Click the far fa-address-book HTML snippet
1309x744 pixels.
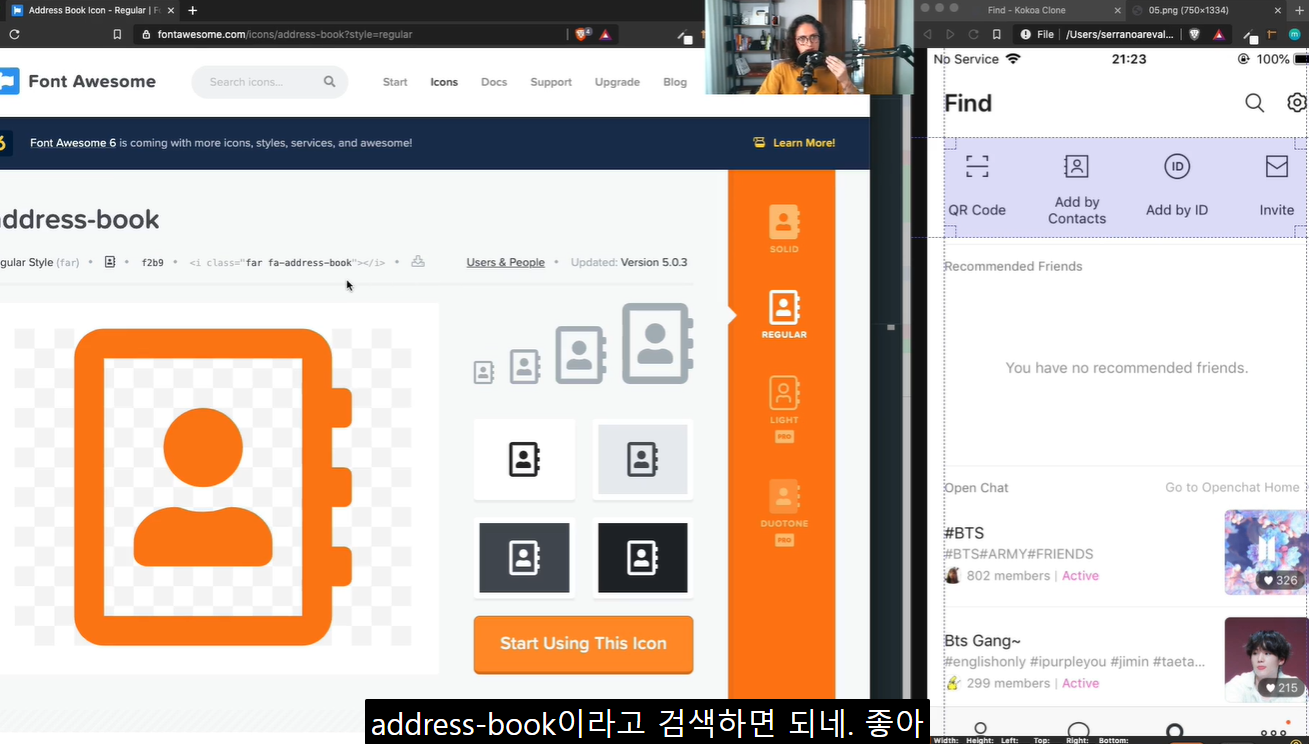coord(287,263)
